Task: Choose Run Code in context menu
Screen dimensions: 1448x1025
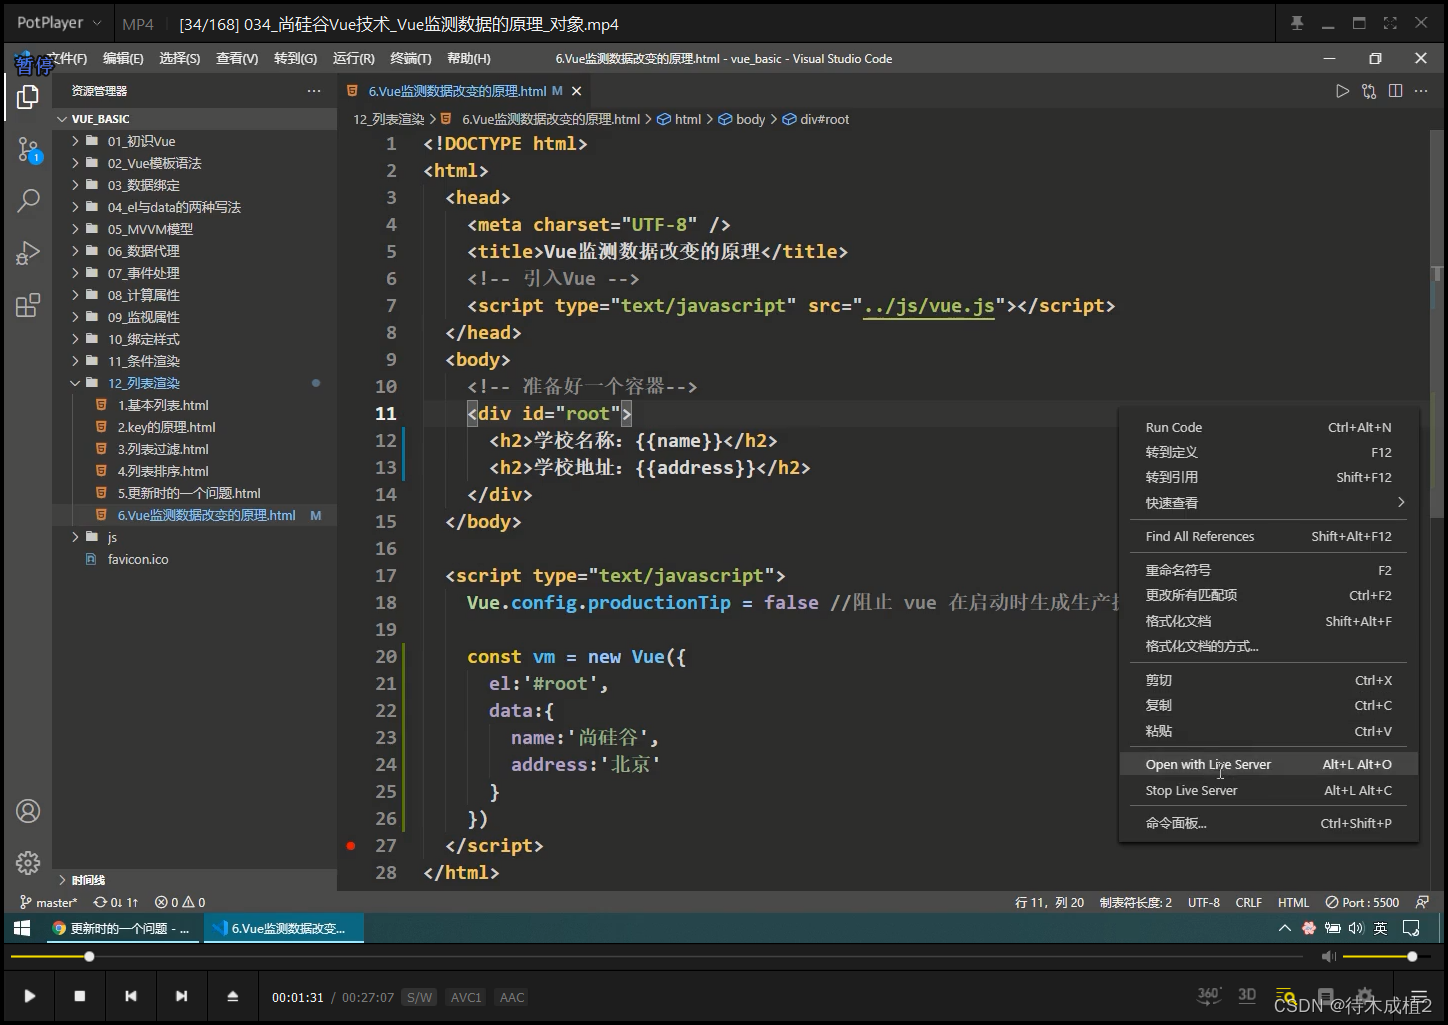Action: [1268, 427]
